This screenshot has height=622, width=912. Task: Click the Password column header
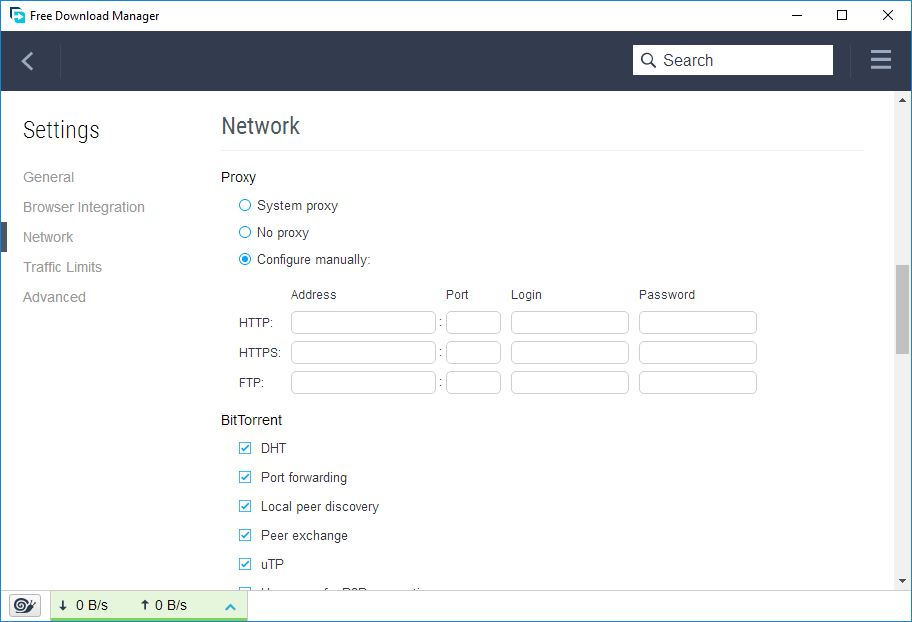[x=667, y=294]
